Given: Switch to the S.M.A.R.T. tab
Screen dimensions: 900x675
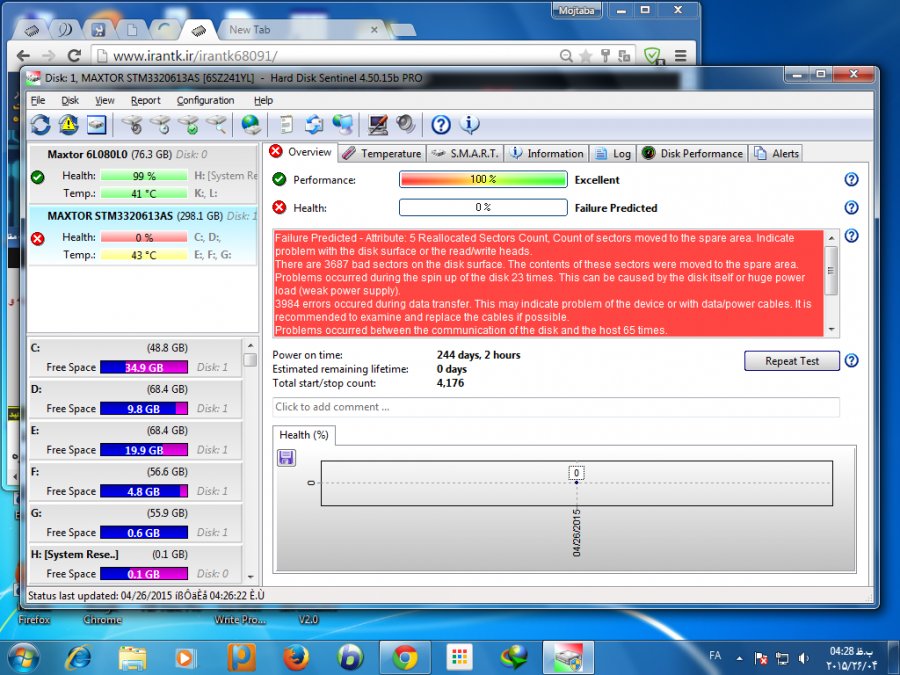Looking at the screenshot, I should coord(465,153).
